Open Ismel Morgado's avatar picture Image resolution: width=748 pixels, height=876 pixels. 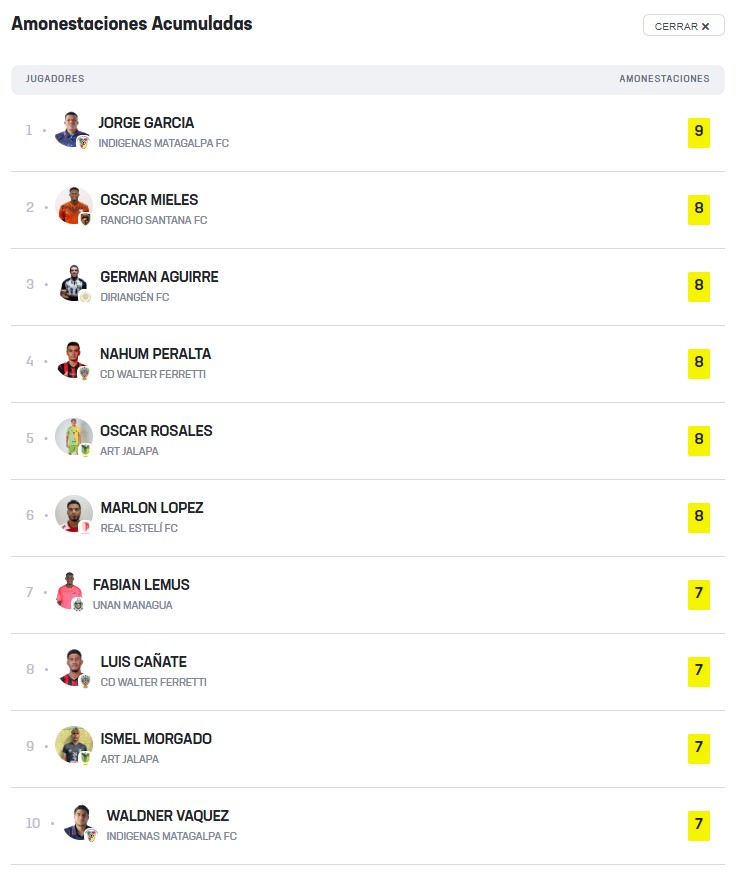tap(74, 746)
